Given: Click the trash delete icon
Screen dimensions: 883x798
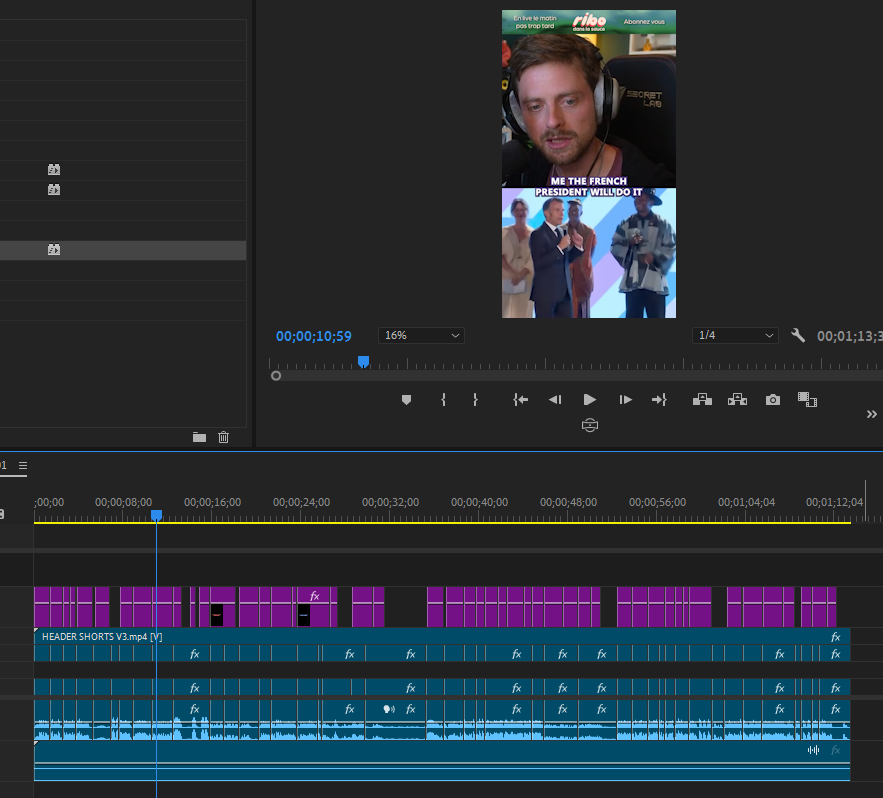Looking at the screenshot, I should 224,437.
